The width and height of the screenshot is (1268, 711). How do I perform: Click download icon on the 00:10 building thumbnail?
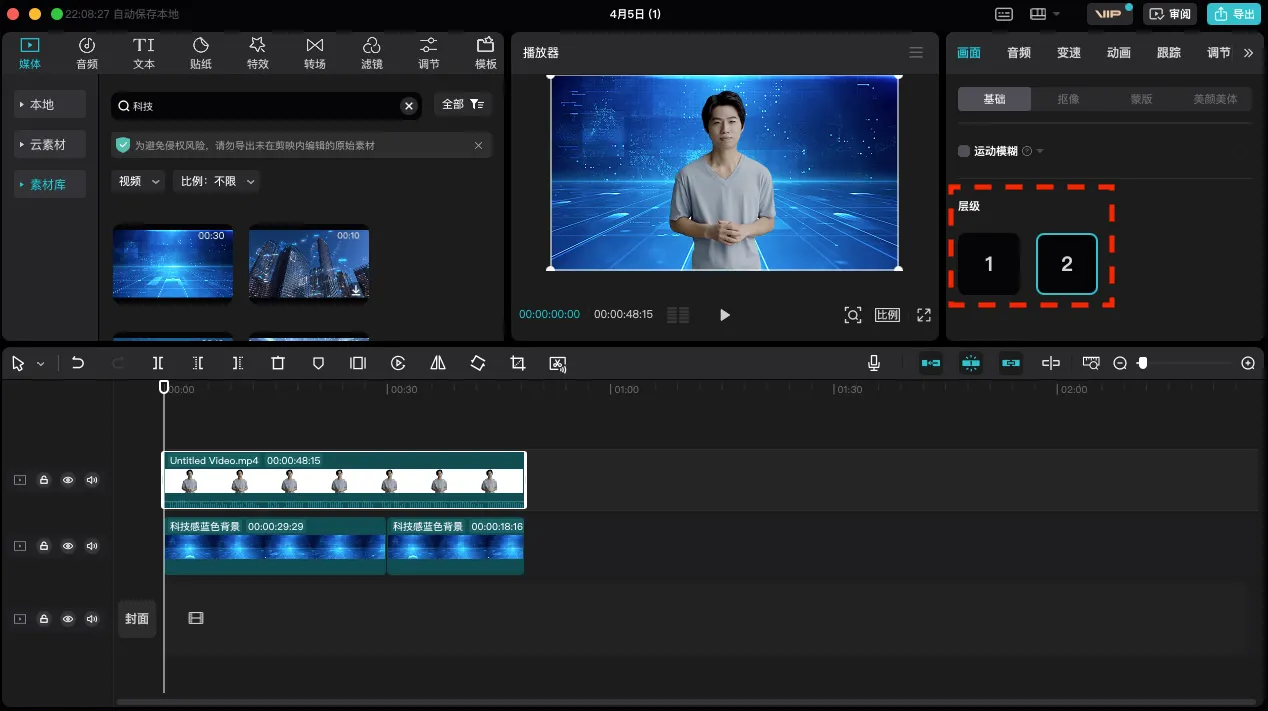[356, 290]
